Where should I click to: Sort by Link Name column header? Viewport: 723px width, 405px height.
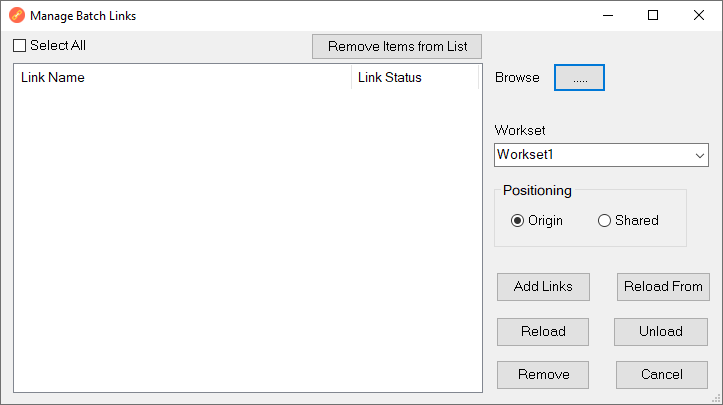pos(180,78)
